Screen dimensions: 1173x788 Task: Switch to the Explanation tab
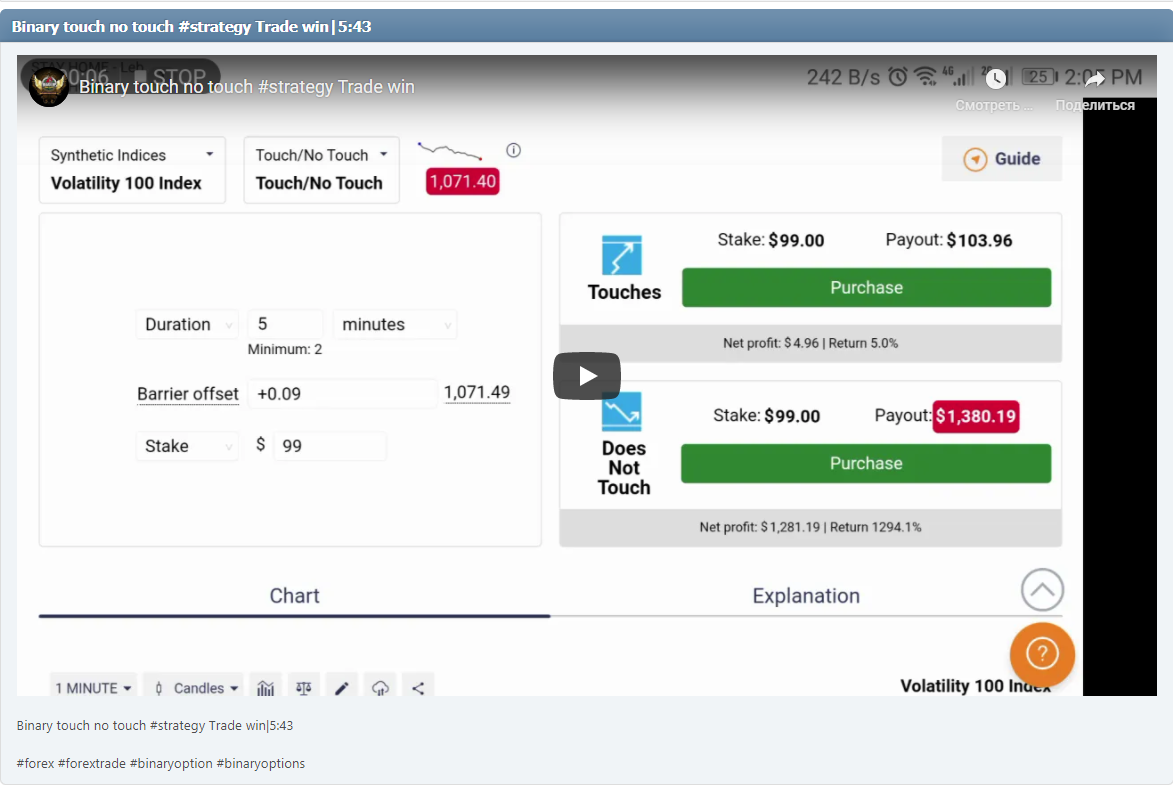point(806,596)
